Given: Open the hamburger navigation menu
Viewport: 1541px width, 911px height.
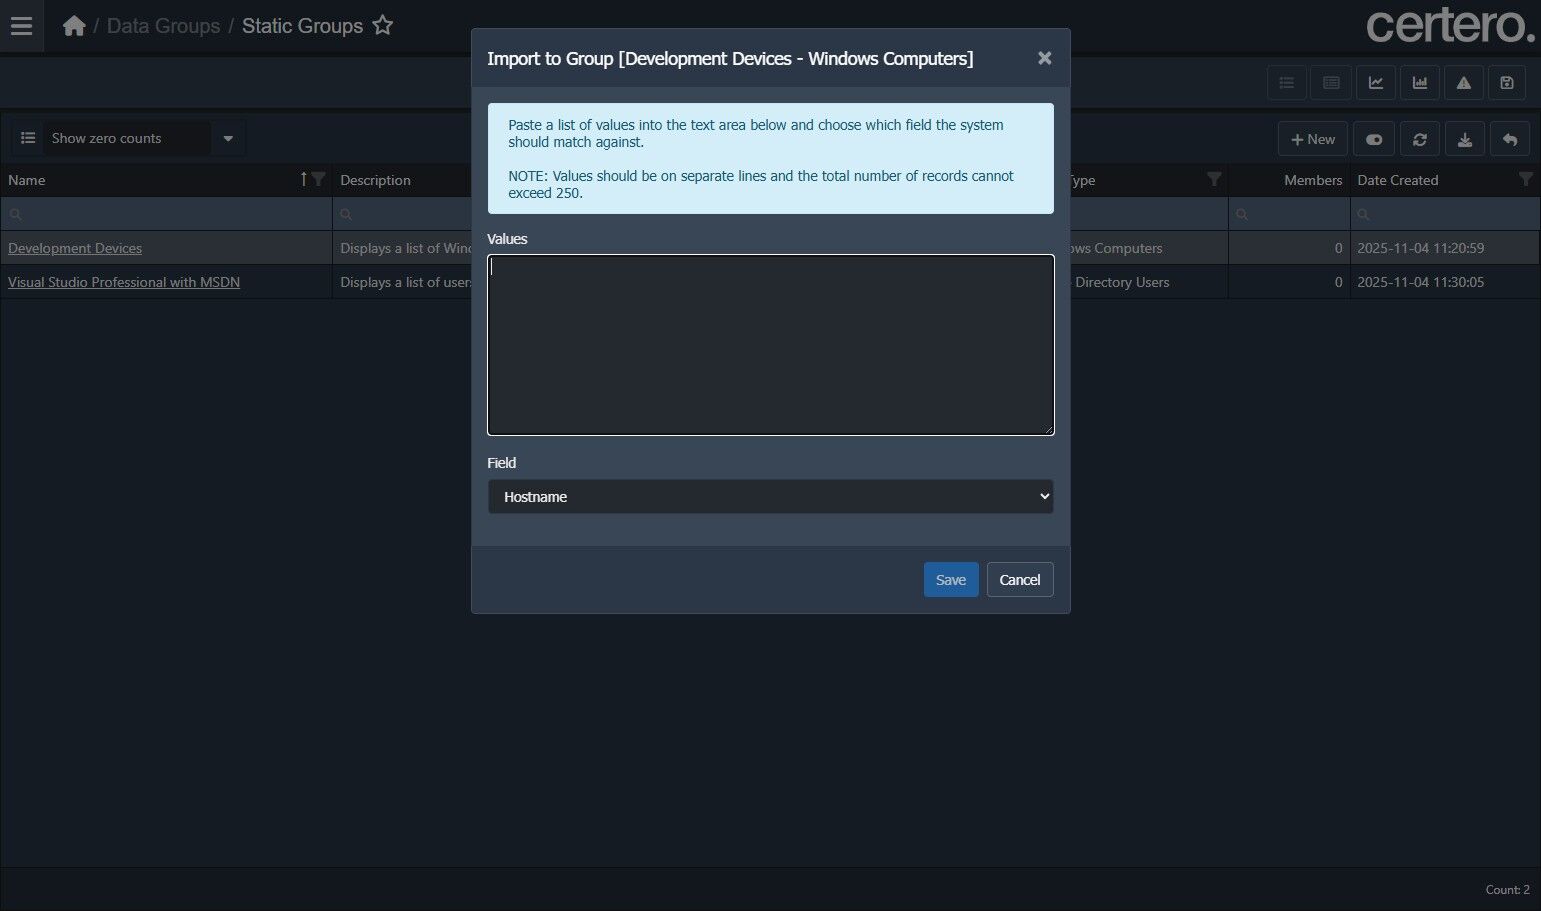Looking at the screenshot, I should tap(21, 26).
